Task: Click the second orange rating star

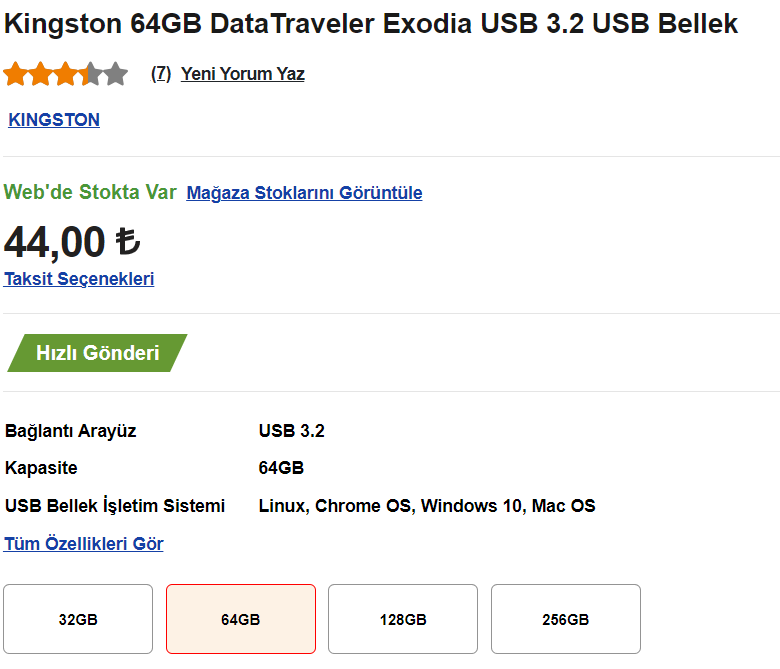Action: [x=41, y=74]
